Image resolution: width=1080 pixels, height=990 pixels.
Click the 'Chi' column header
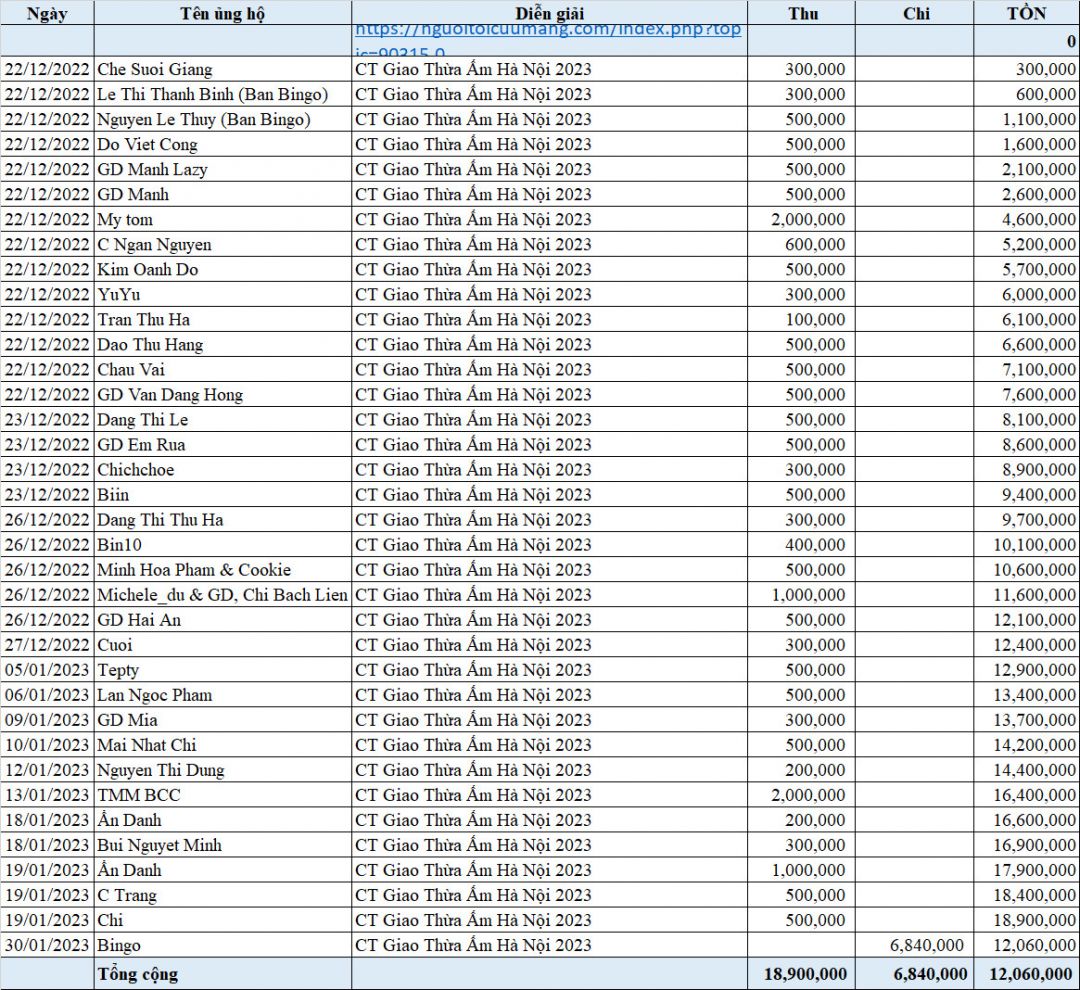coord(915,13)
